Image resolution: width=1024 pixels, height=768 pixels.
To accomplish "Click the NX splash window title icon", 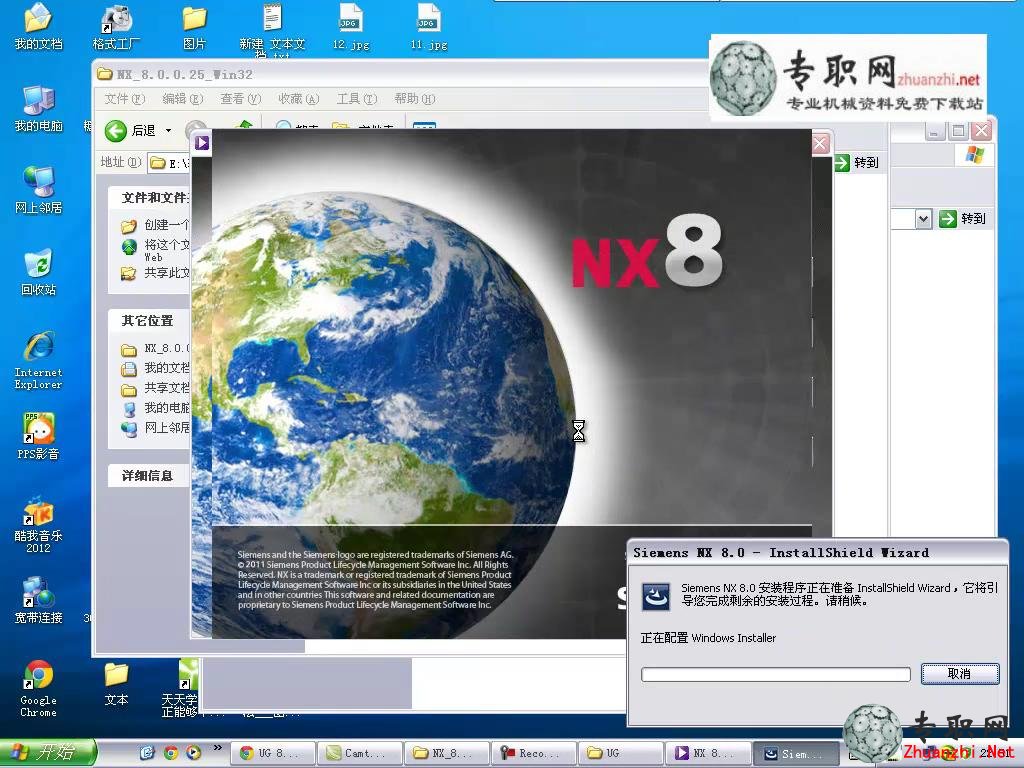I will 202,142.
